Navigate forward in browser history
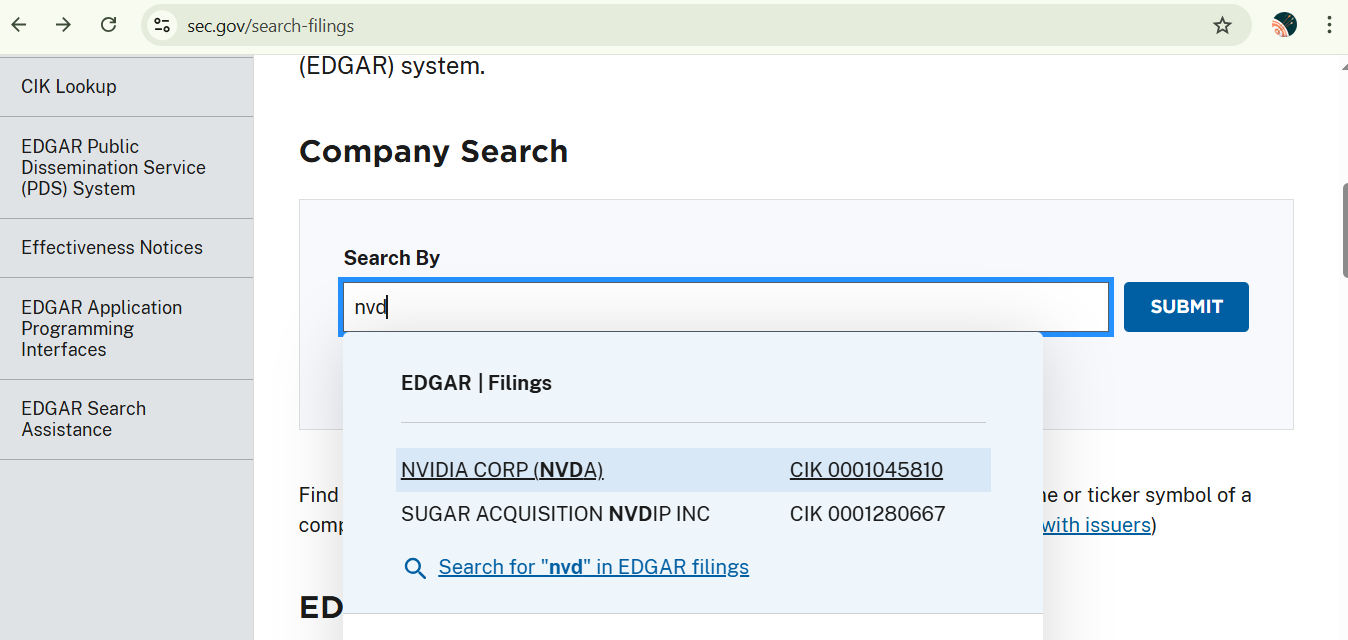The width and height of the screenshot is (1348, 640). [63, 24]
